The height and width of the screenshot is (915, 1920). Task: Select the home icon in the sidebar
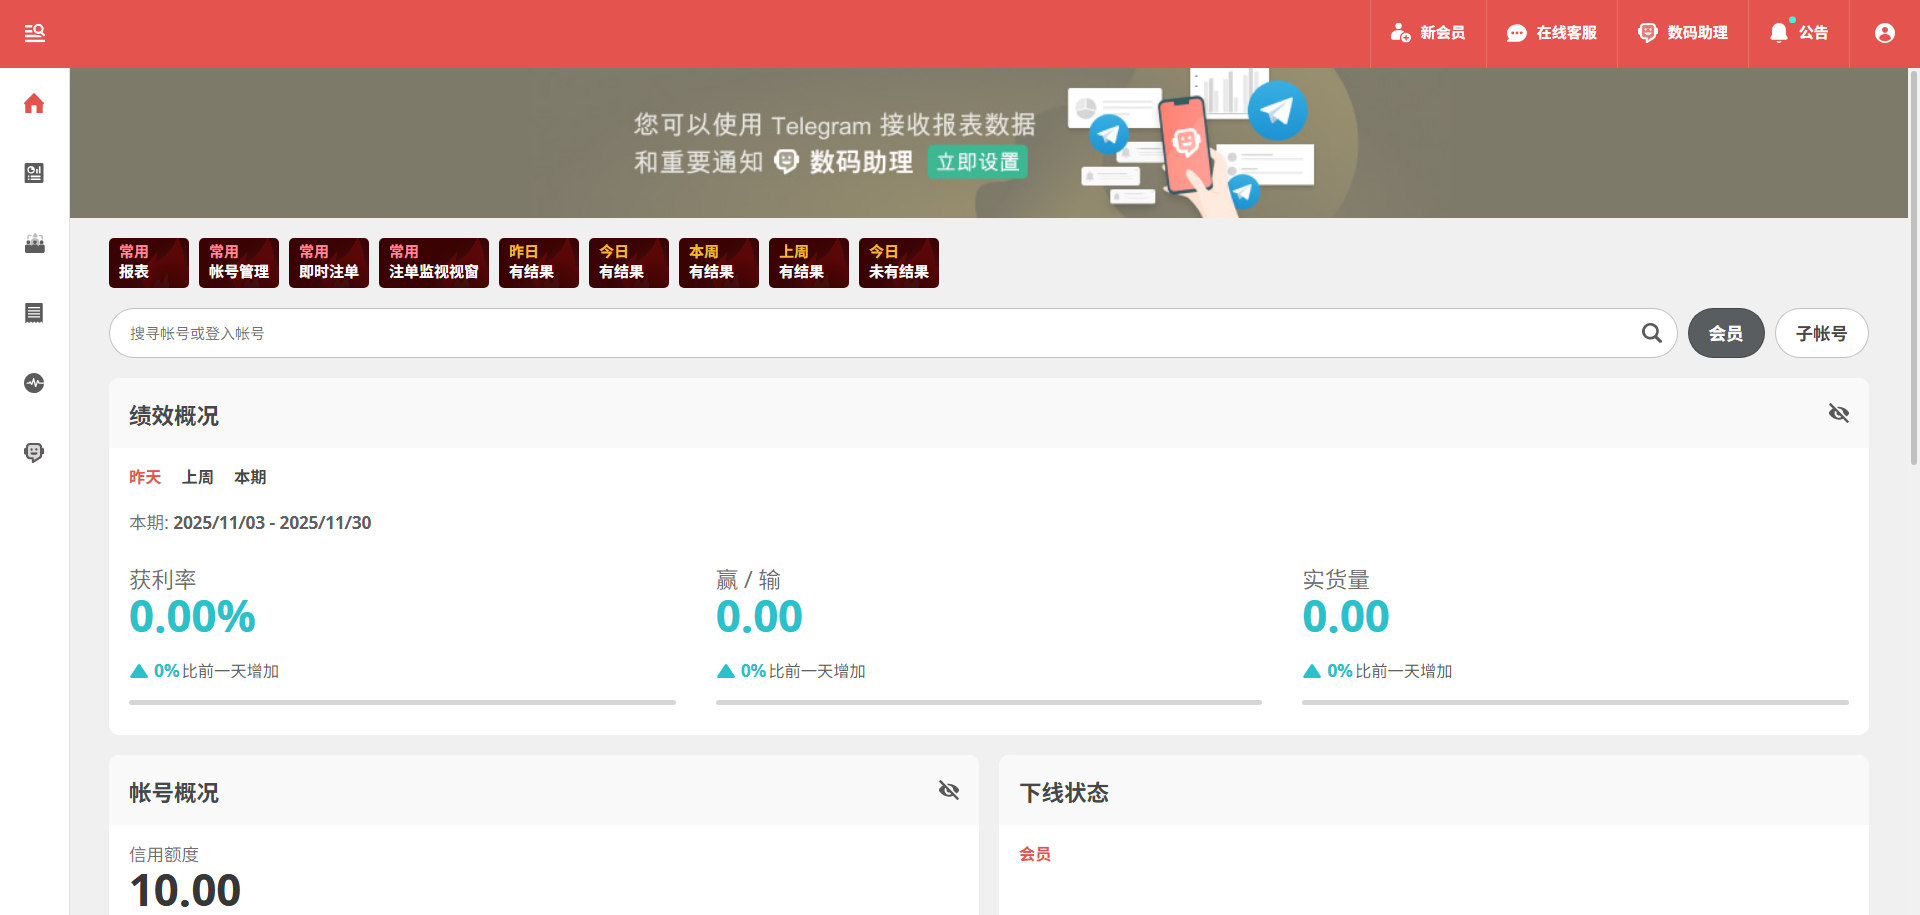click(x=34, y=103)
